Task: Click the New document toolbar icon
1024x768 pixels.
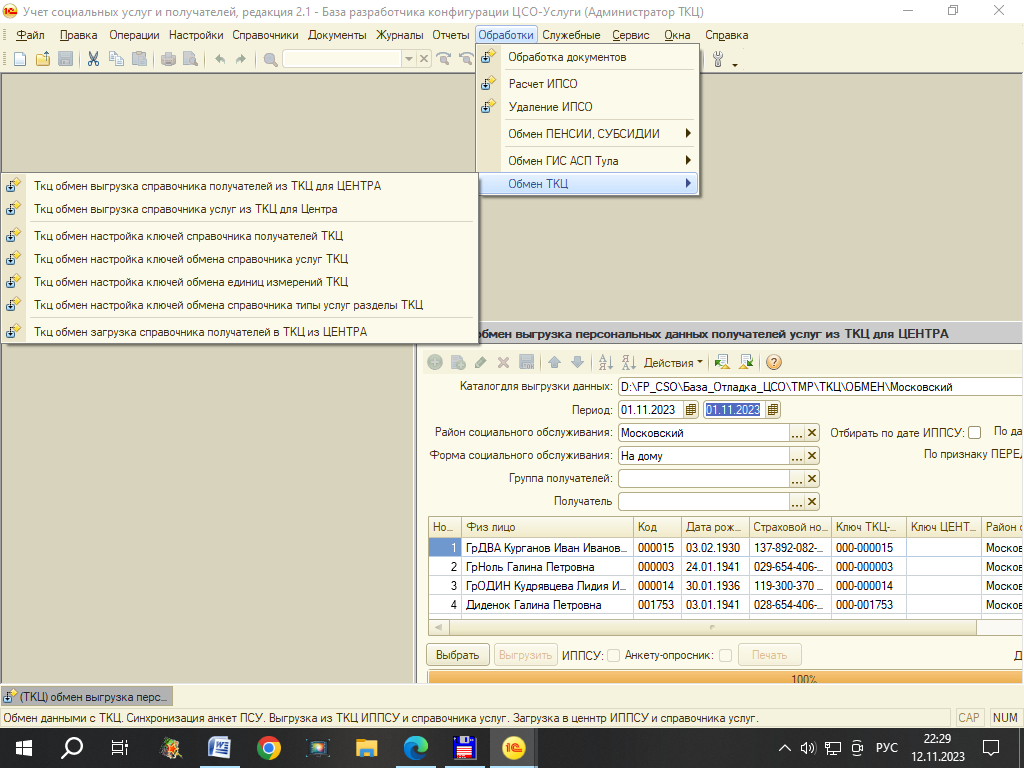Action: point(20,59)
